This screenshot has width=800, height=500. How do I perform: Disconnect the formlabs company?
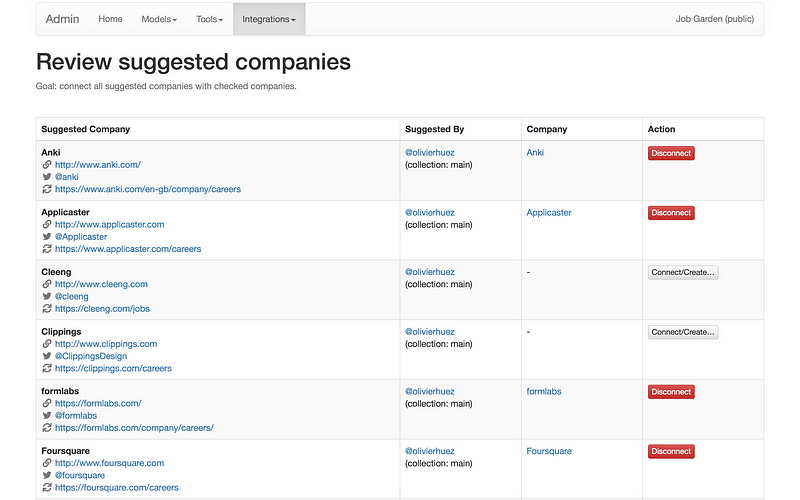tap(671, 392)
